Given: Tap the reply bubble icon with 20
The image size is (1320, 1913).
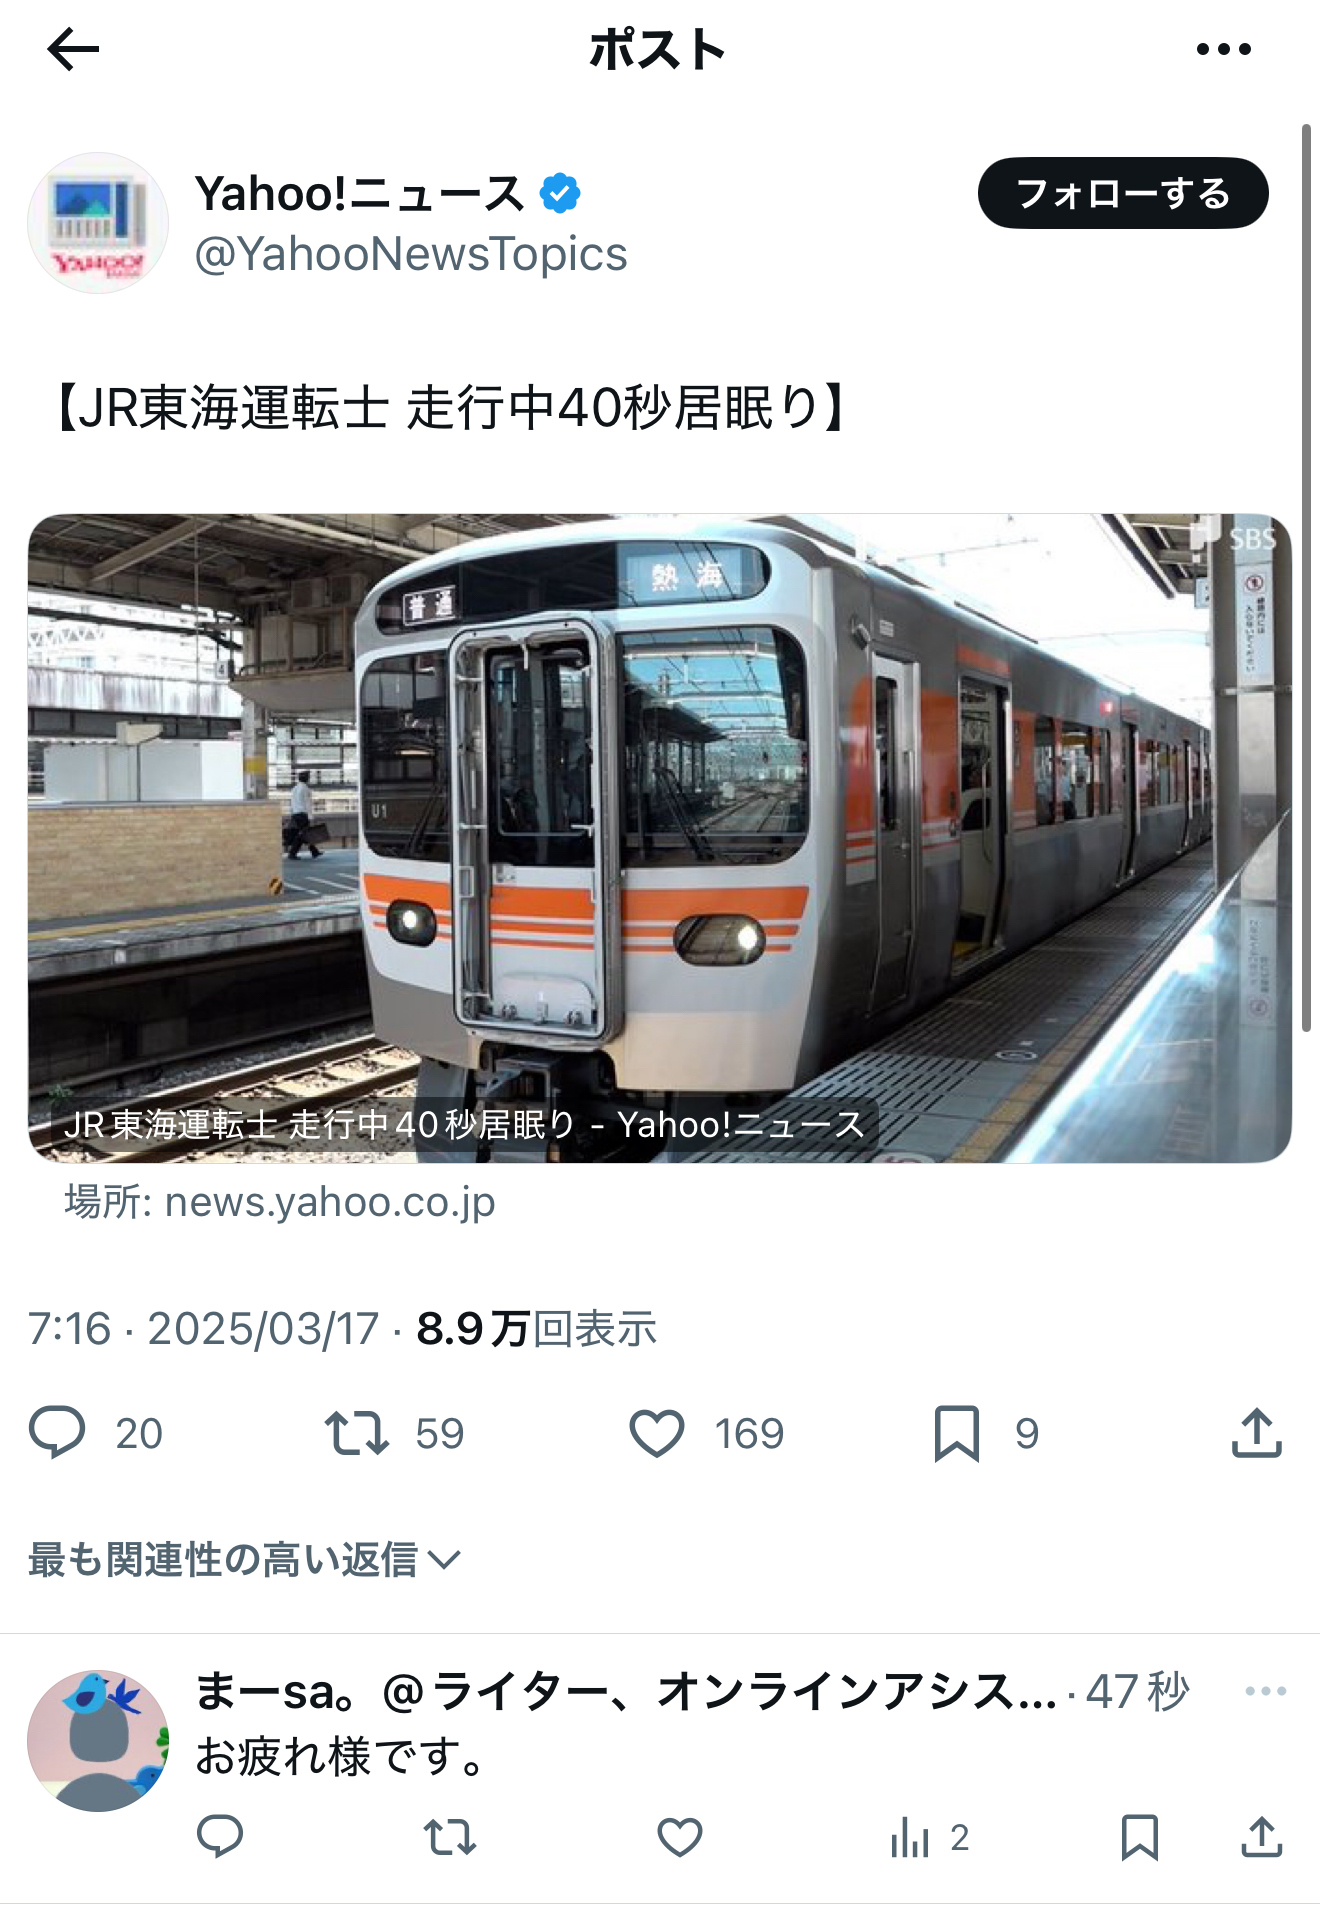Looking at the screenshot, I should [x=57, y=1433].
